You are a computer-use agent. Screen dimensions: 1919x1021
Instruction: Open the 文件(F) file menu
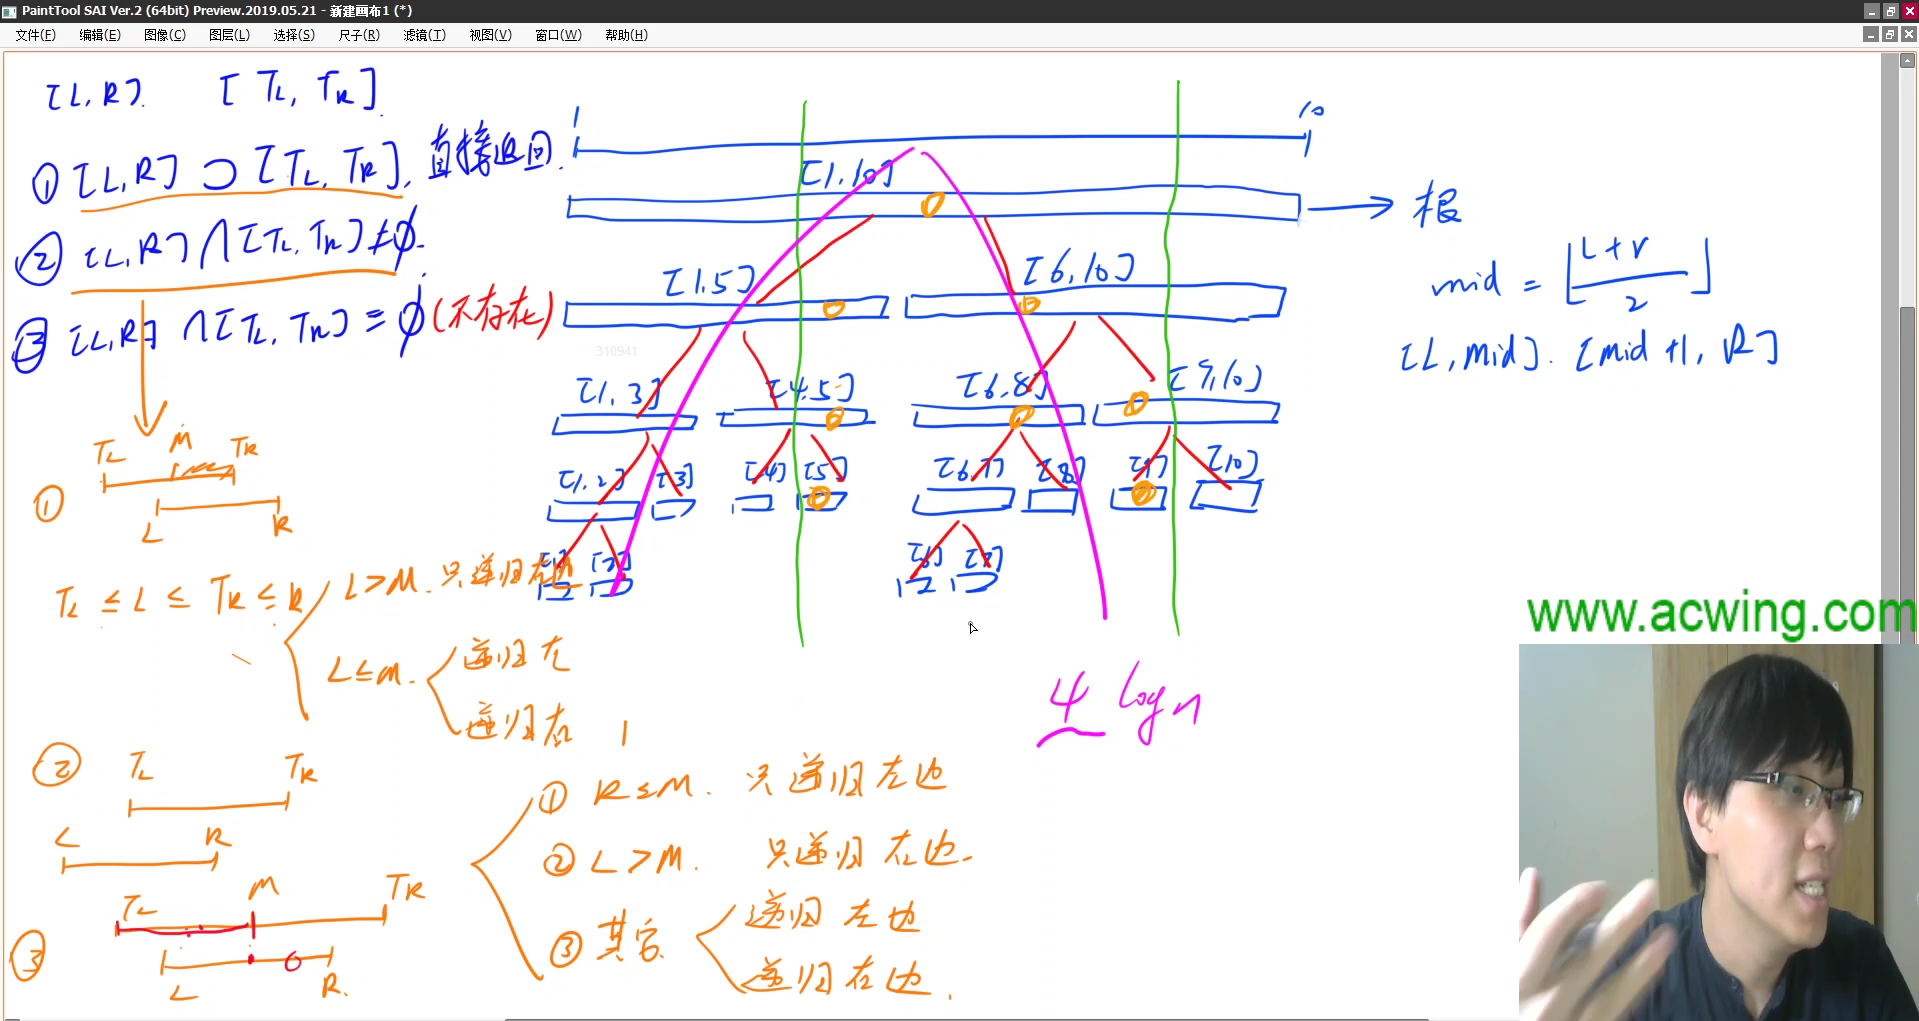tap(35, 35)
